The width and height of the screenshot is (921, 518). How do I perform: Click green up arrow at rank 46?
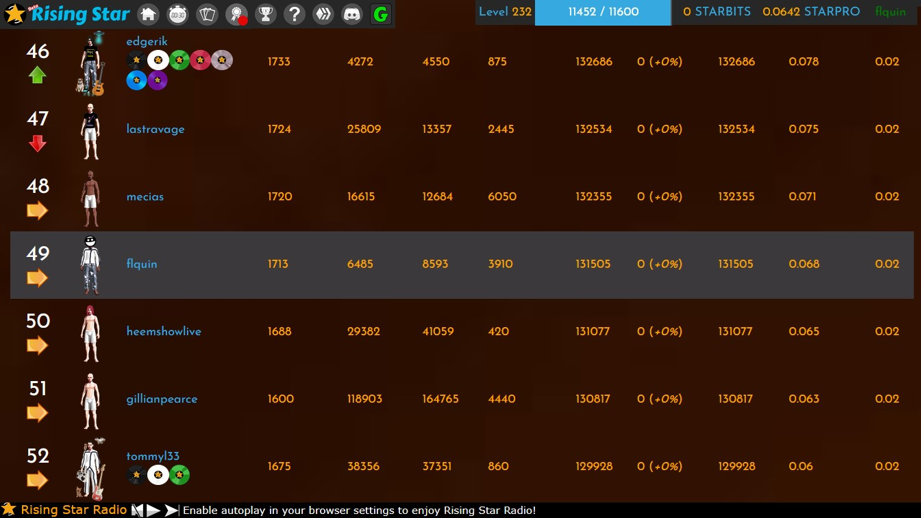[x=38, y=75]
